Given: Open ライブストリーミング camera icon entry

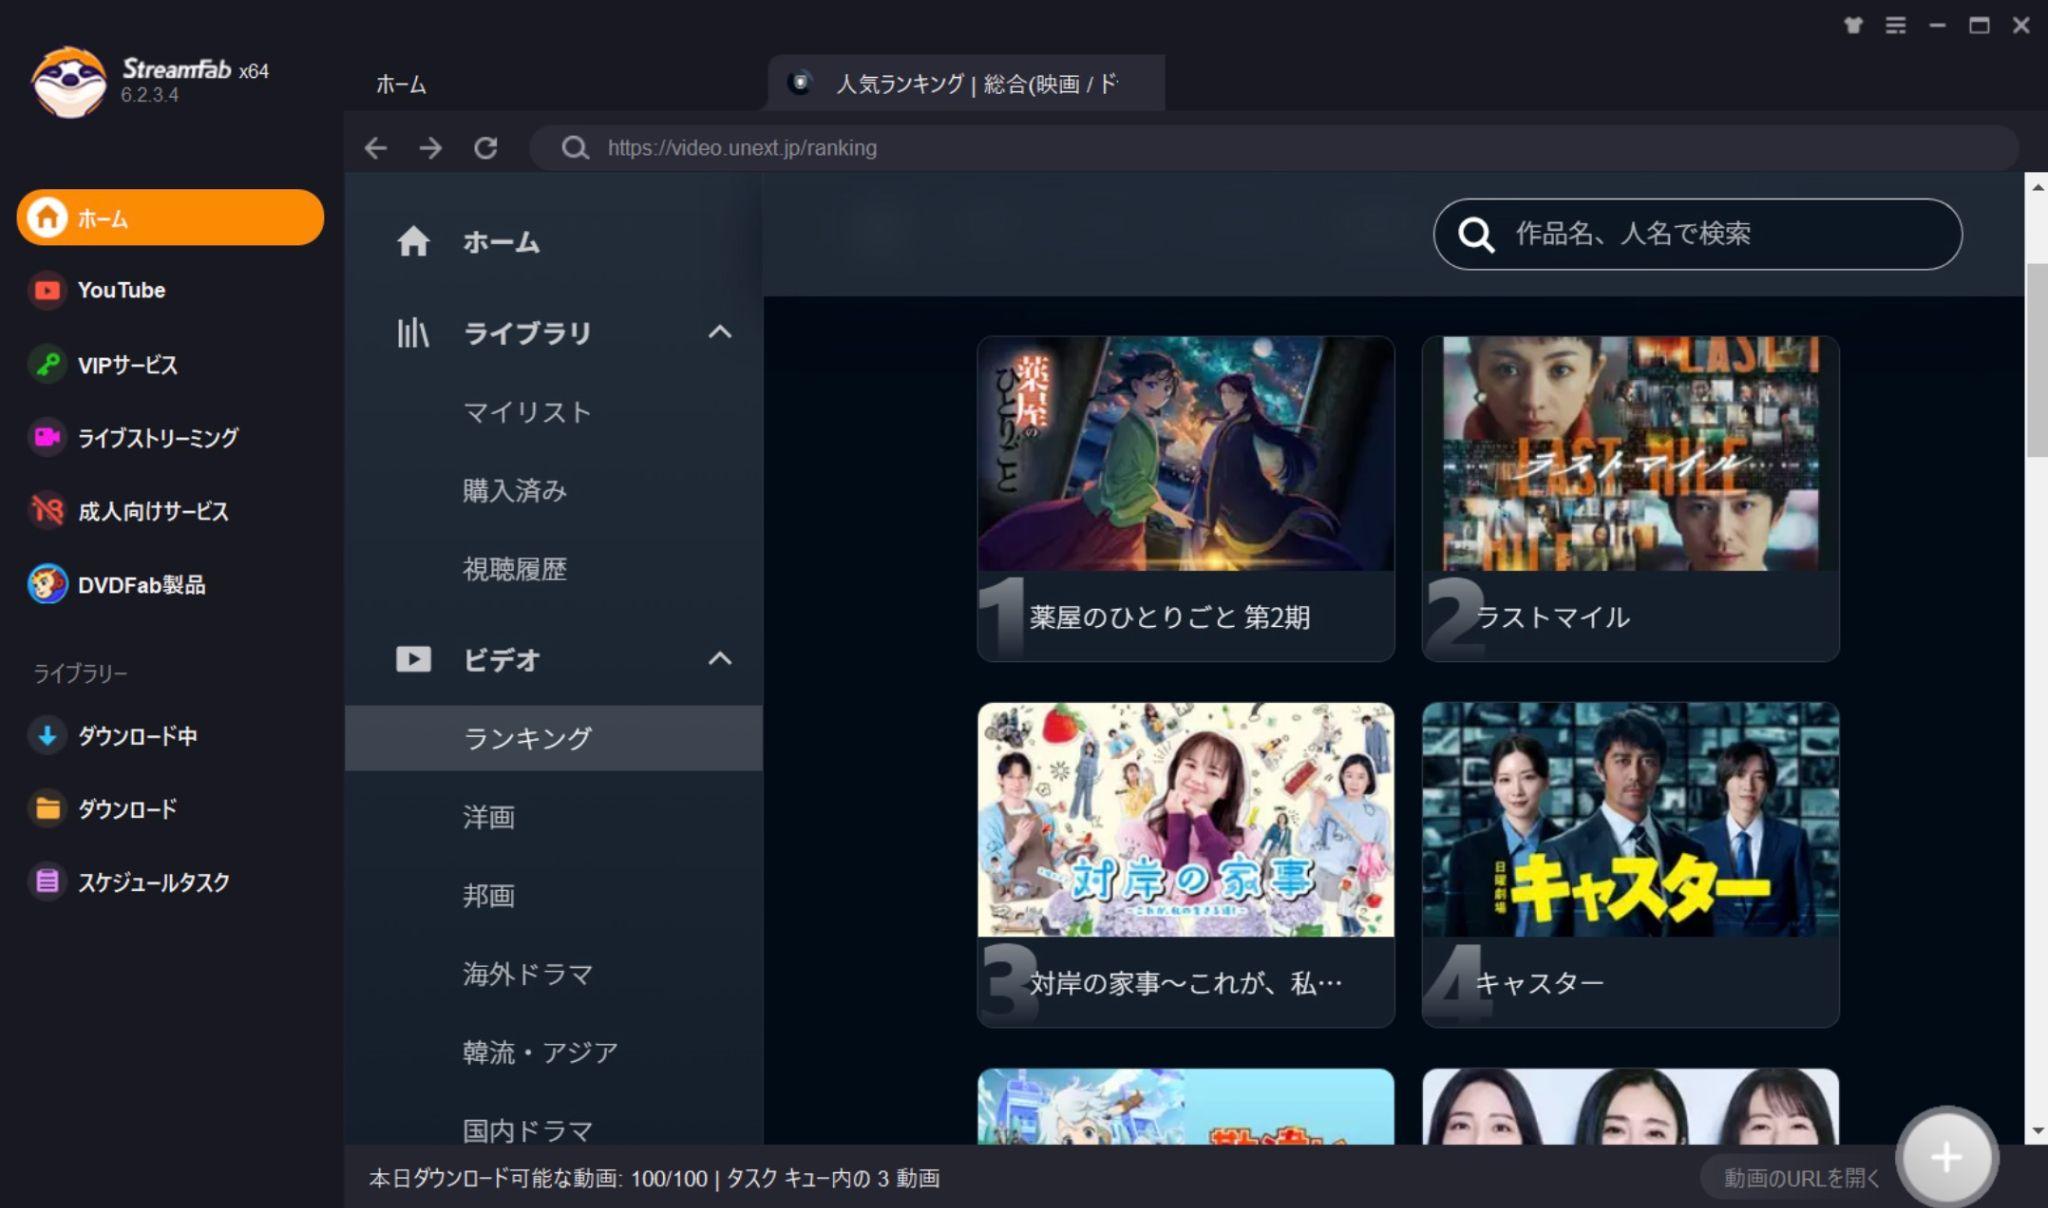Looking at the screenshot, I should click(x=133, y=437).
